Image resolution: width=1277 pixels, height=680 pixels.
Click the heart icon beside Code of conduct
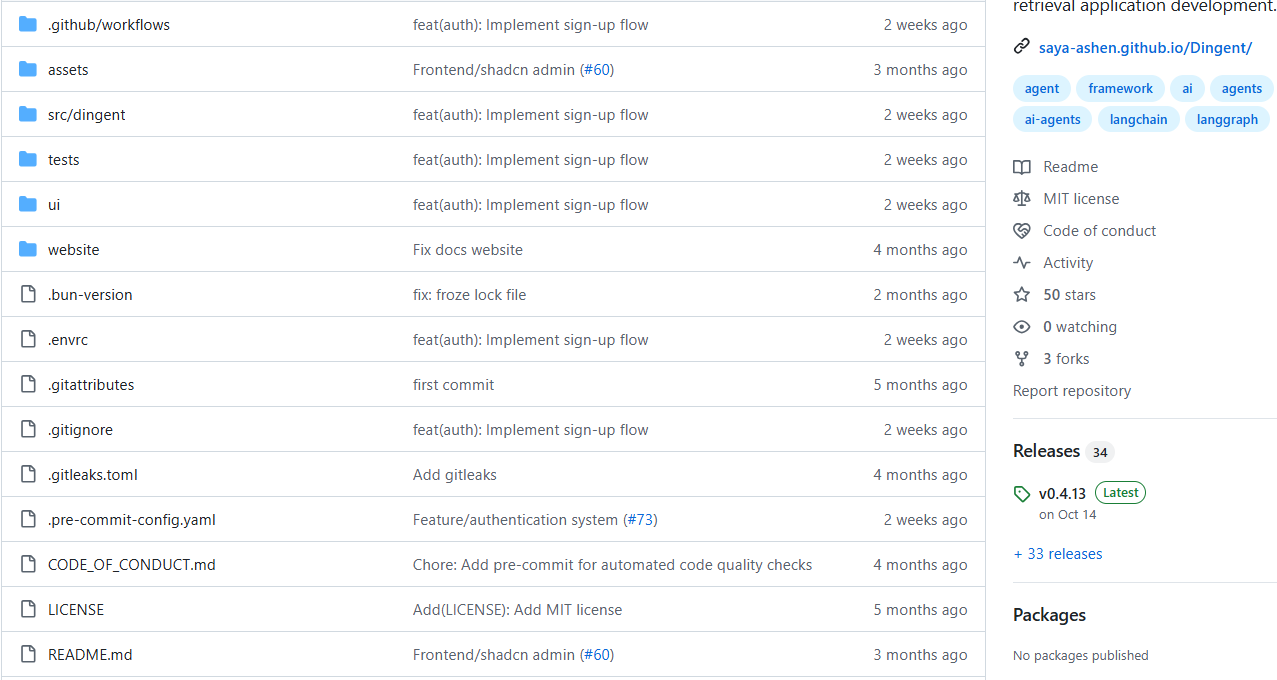(x=1021, y=231)
